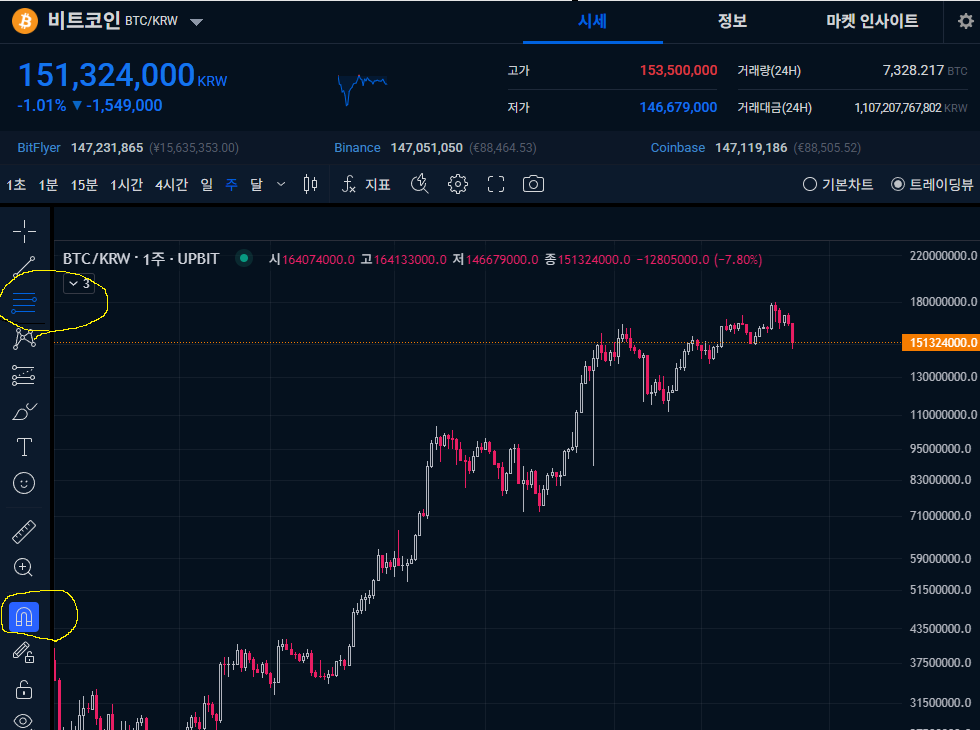The image size is (980, 730).
Task: Set interval to 달 (monthly)
Action: (256, 184)
